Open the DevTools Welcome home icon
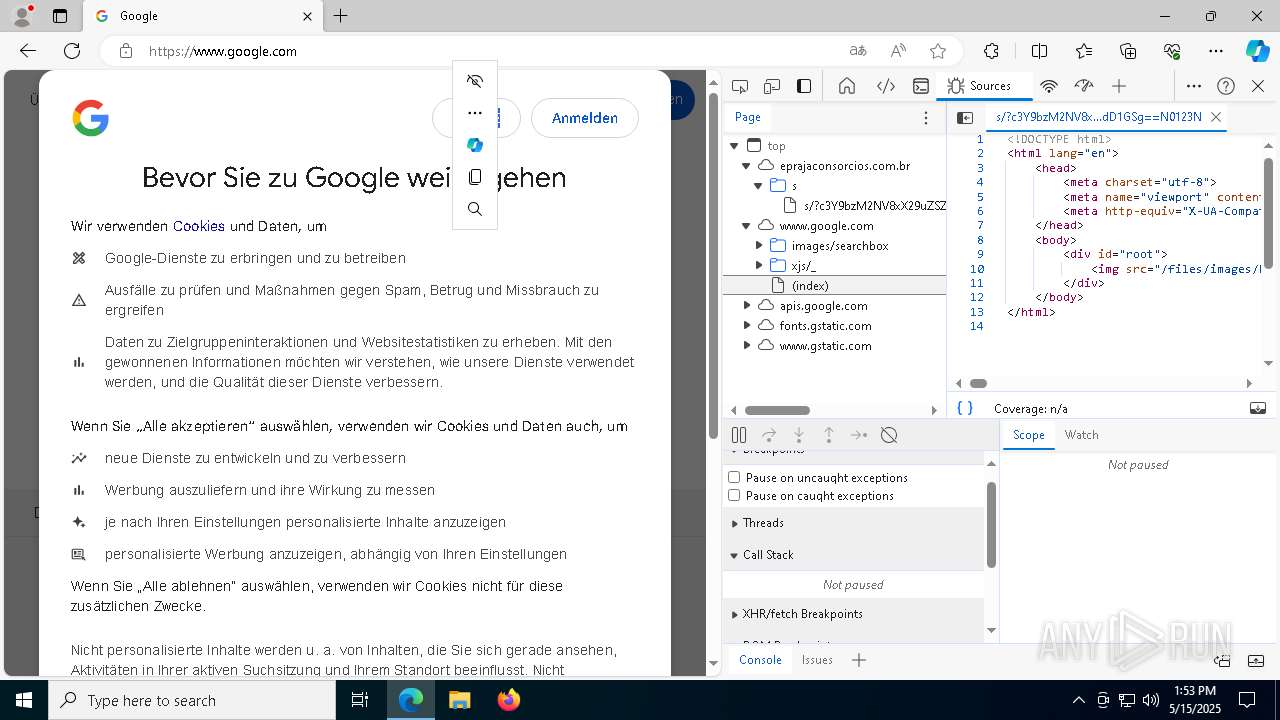This screenshot has height=720, width=1280. pos(847,86)
